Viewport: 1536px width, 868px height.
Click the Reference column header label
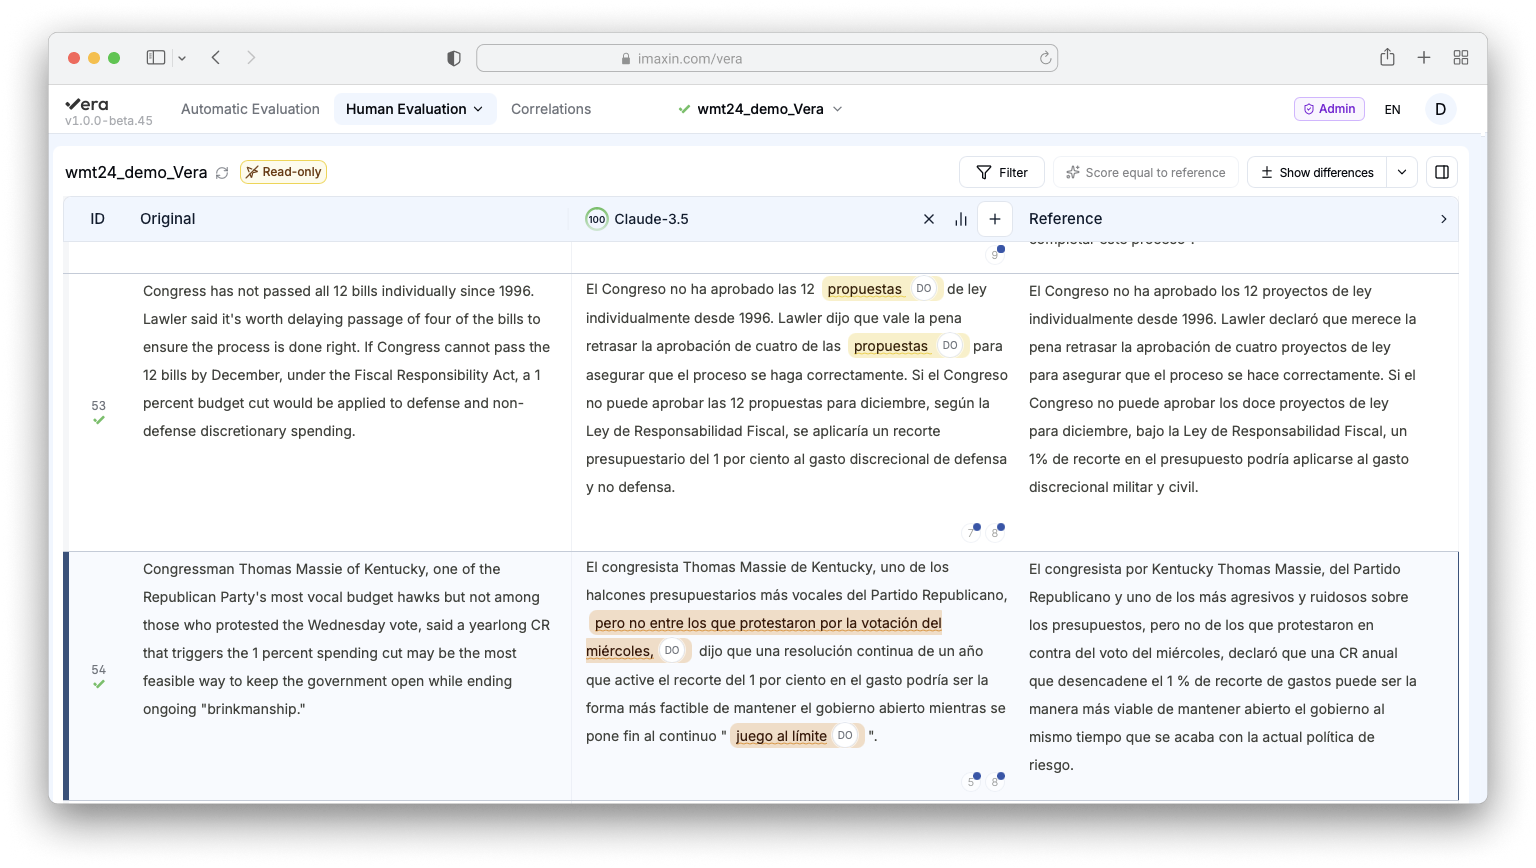point(1065,219)
